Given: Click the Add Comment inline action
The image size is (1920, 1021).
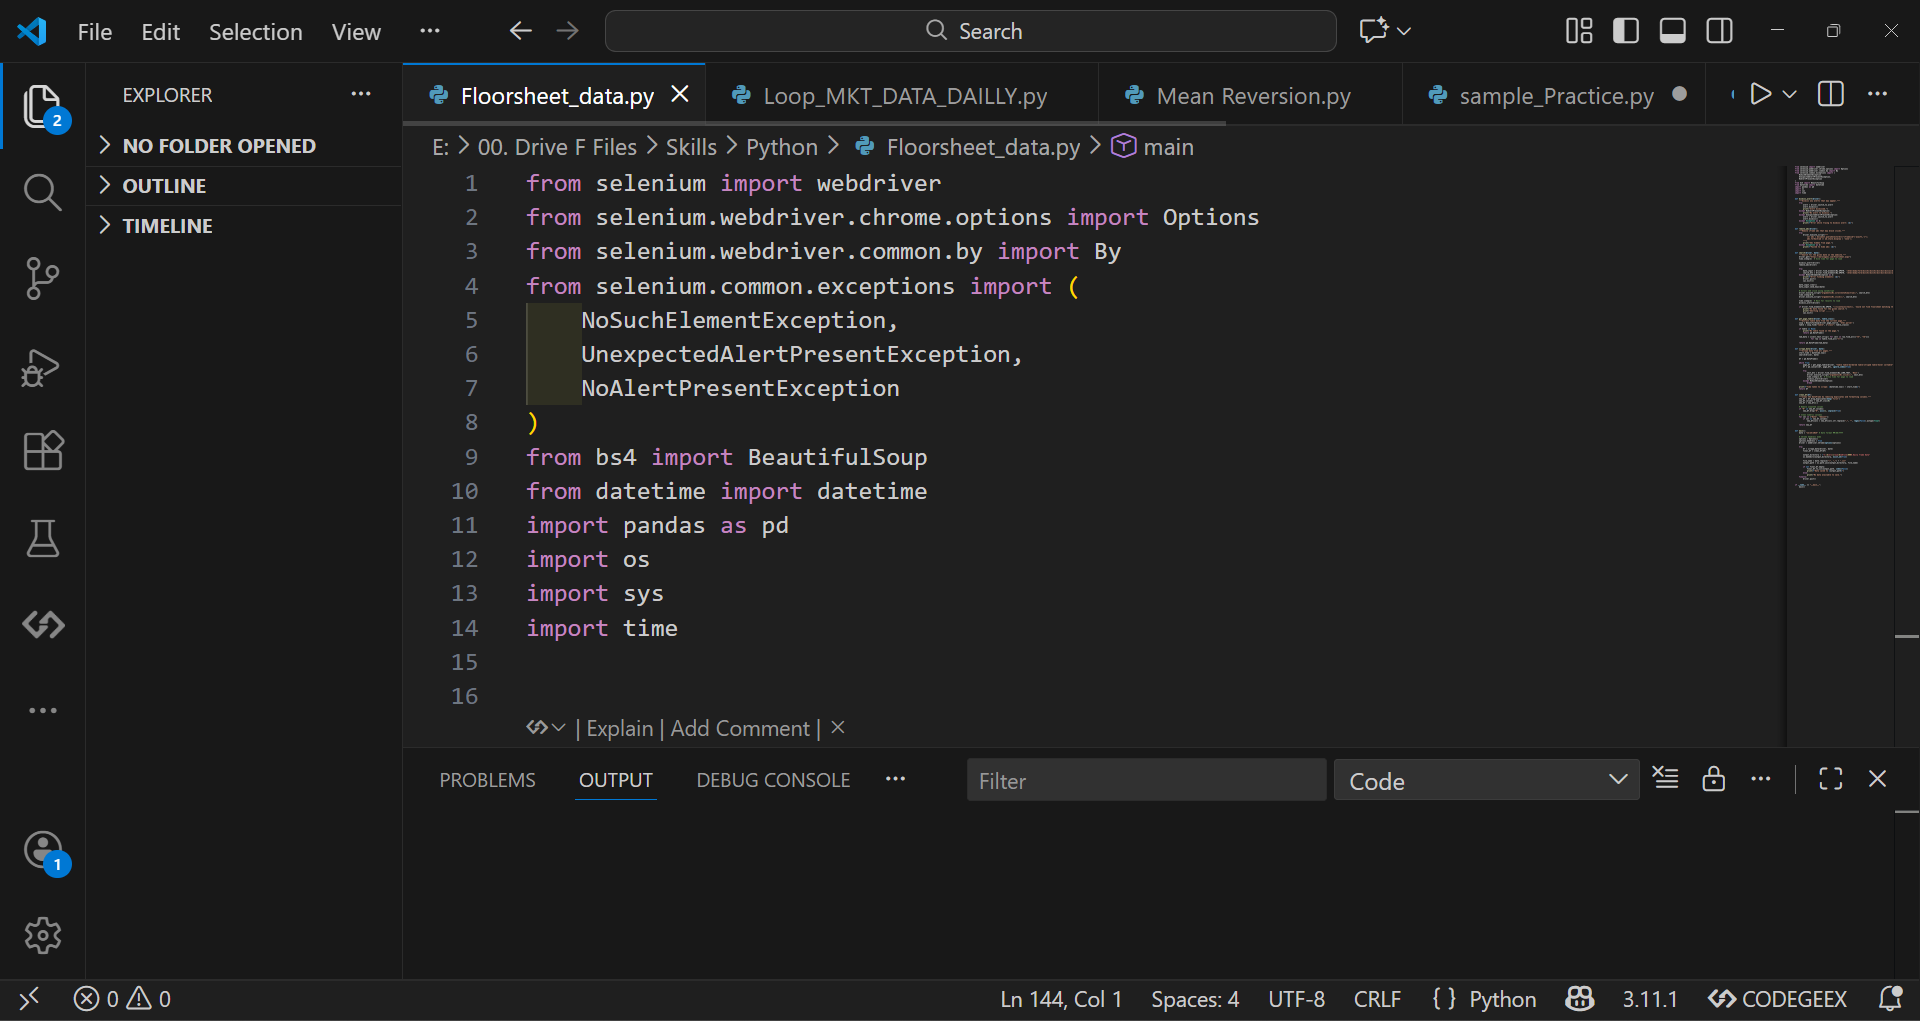Looking at the screenshot, I should click(x=739, y=728).
